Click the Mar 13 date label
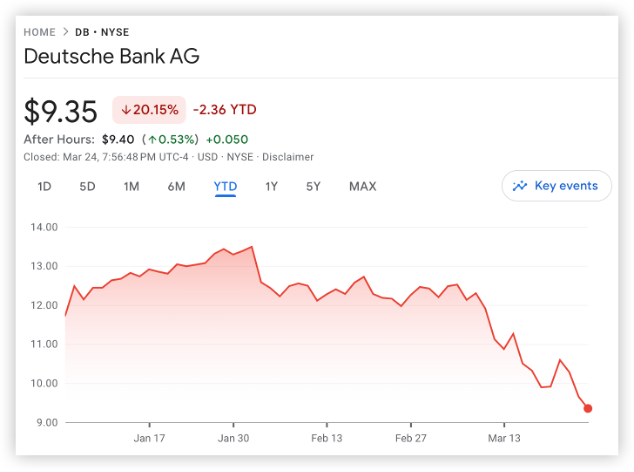634x472 pixels. 504,438
